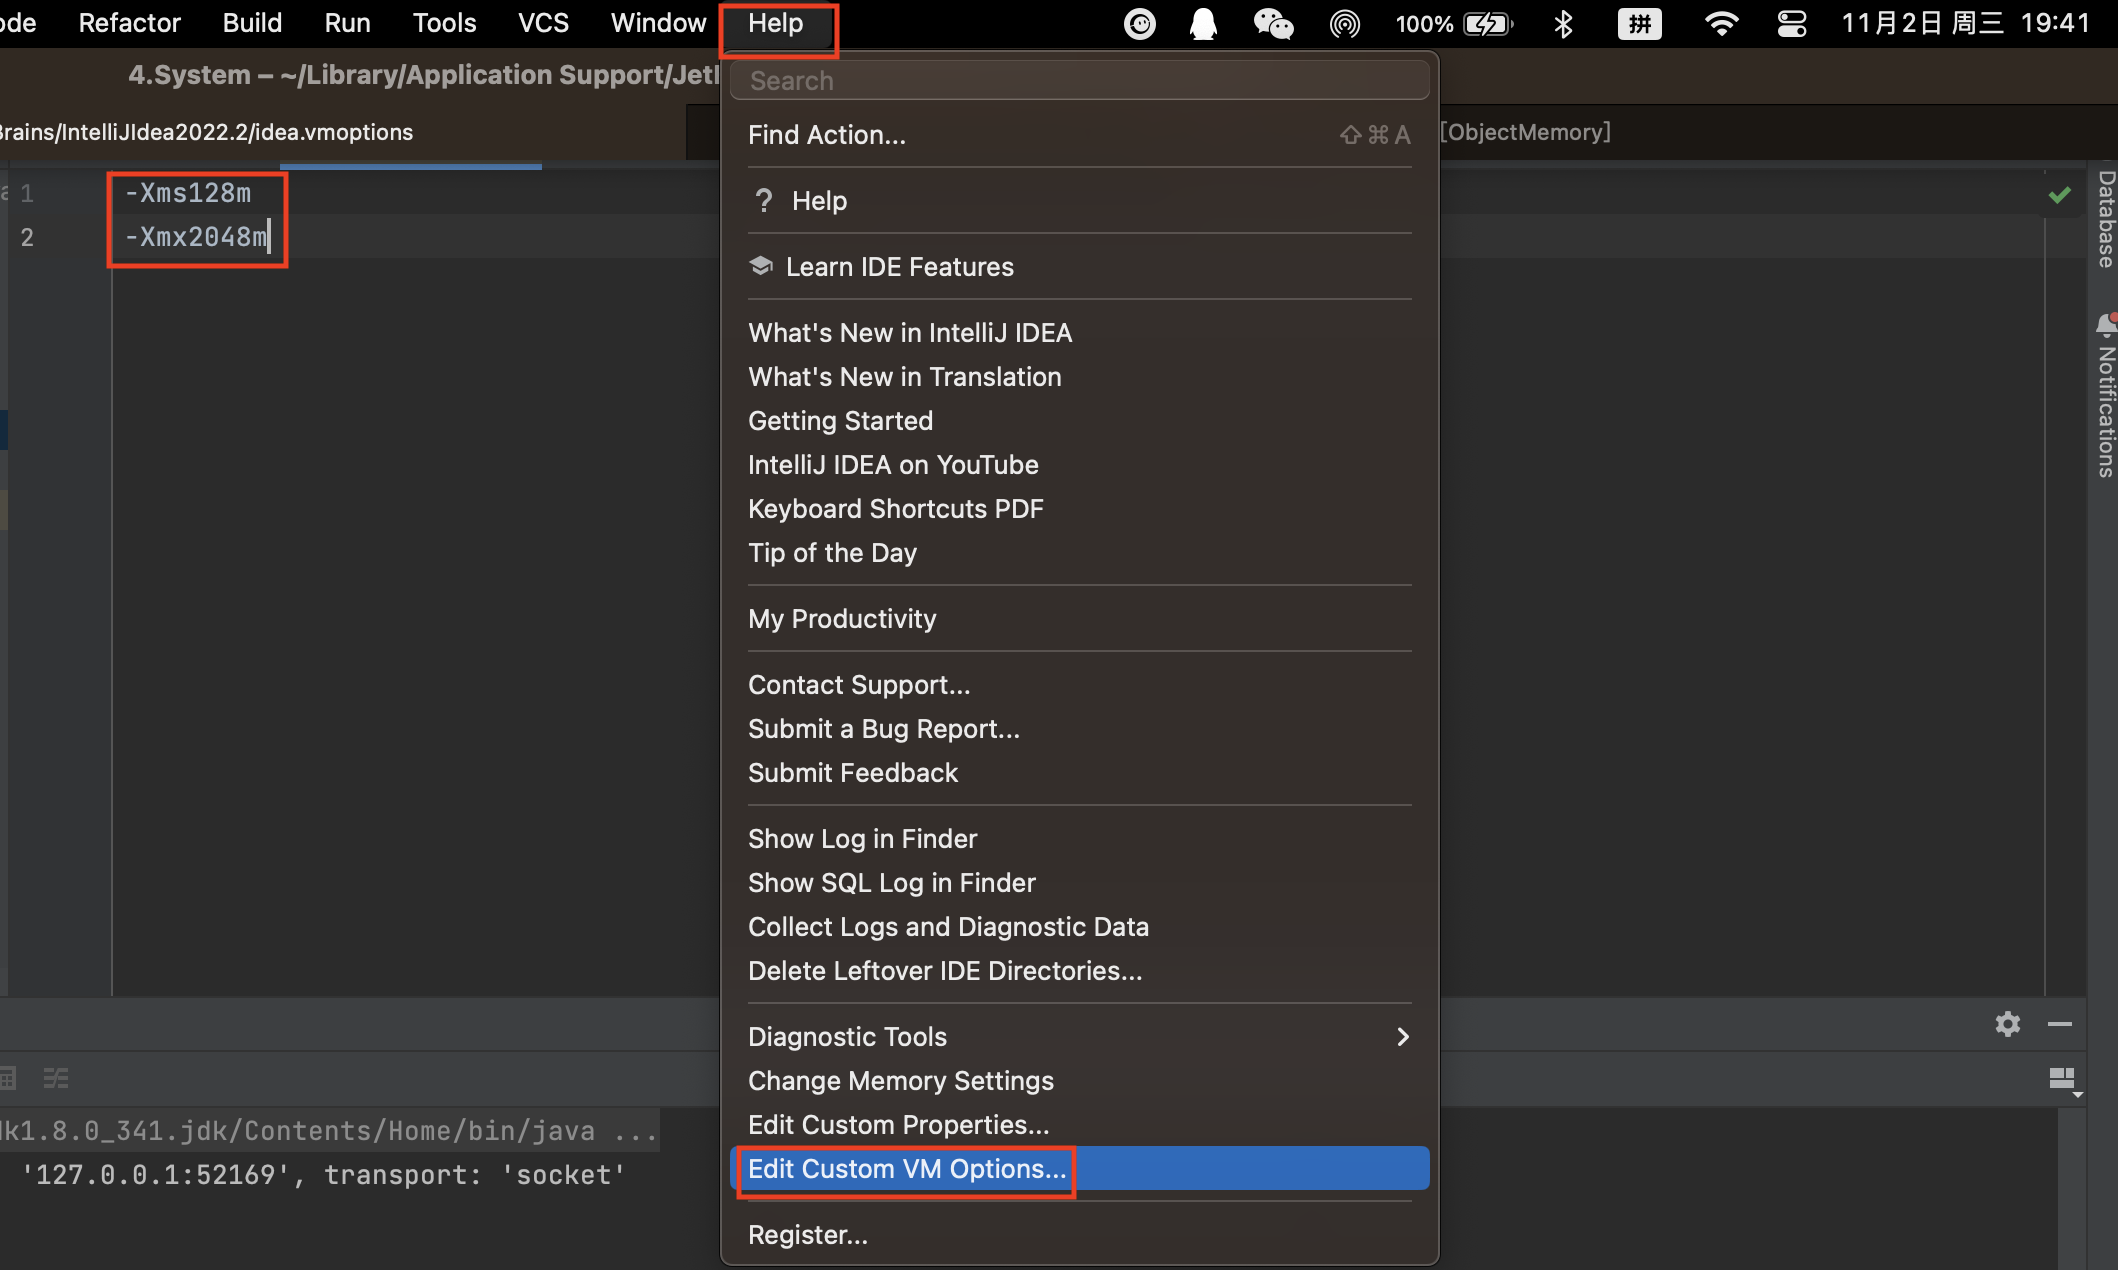Choose Submit a Bug Report...
This screenshot has width=2118, height=1270.
point(1079,729)
